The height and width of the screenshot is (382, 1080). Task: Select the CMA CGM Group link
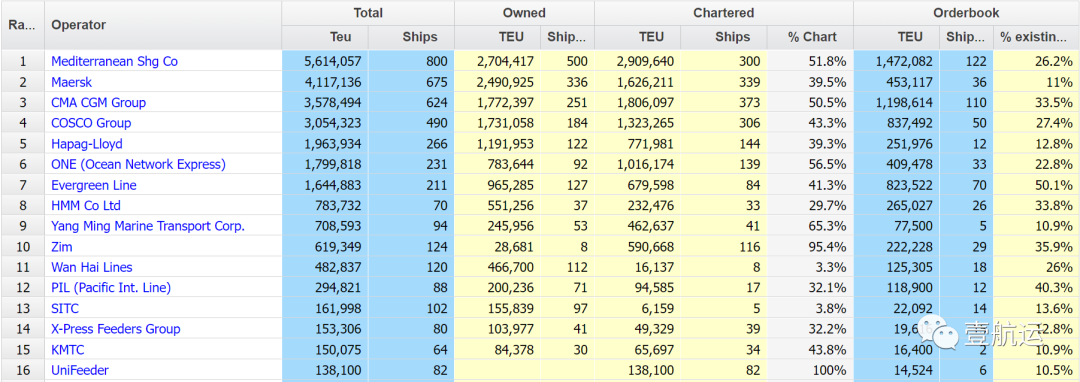(x=98, y=103)
